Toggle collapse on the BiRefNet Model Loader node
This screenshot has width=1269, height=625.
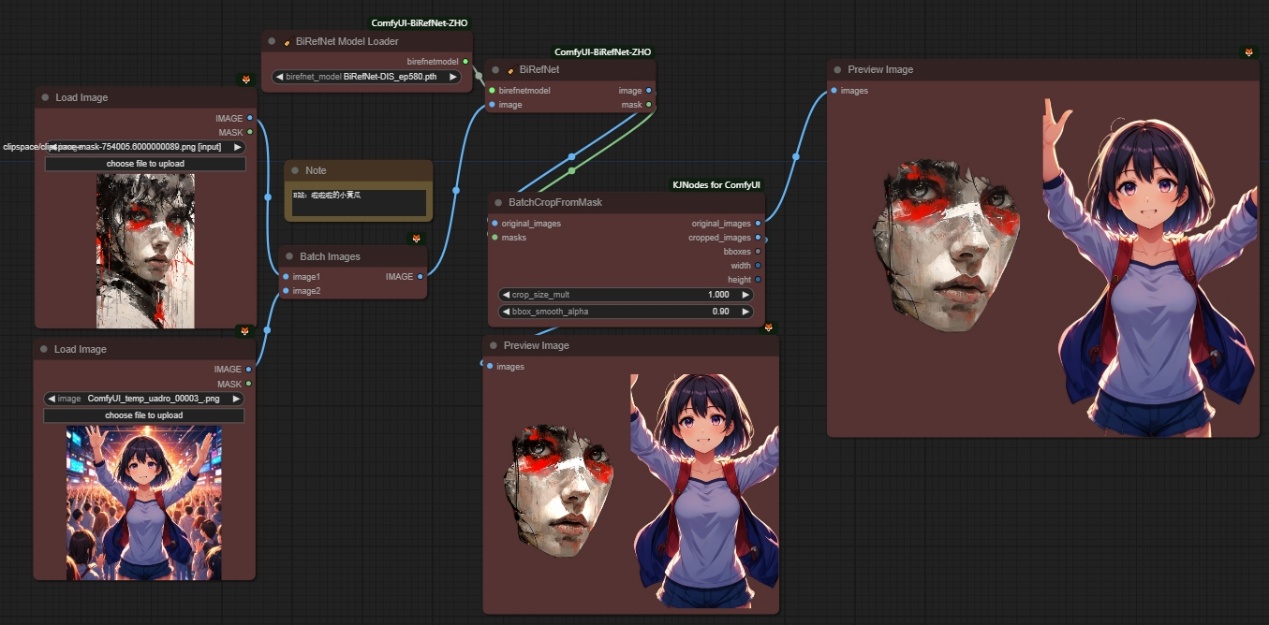(x=272, y=42)
